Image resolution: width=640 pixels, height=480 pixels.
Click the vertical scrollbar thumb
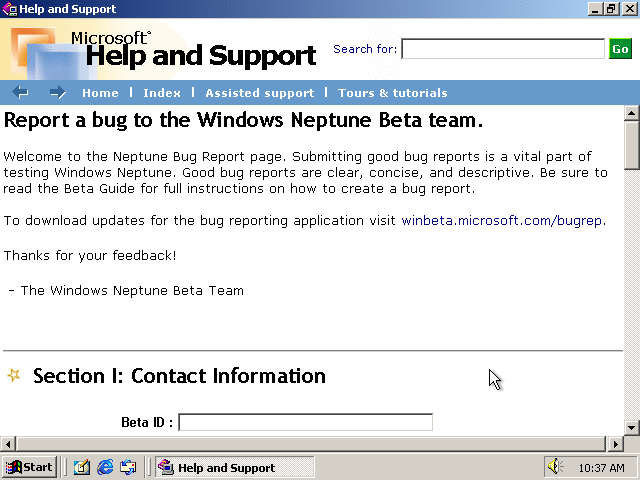tap(631, 145)
